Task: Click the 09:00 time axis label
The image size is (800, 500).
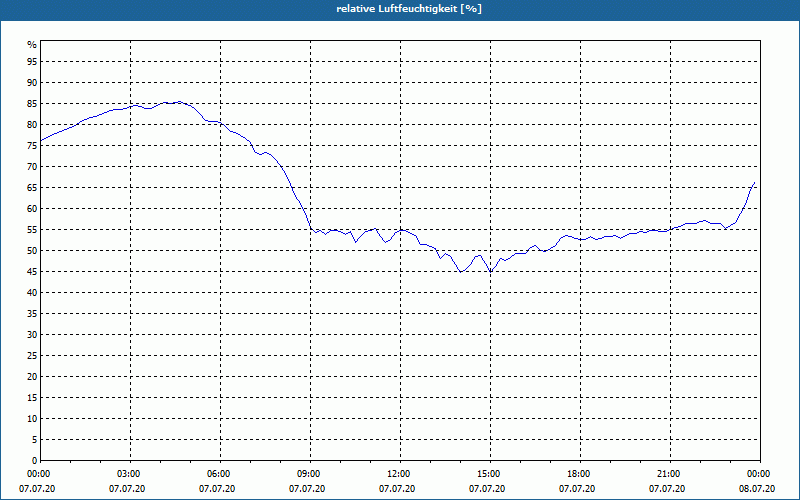Action: [310, 474]
